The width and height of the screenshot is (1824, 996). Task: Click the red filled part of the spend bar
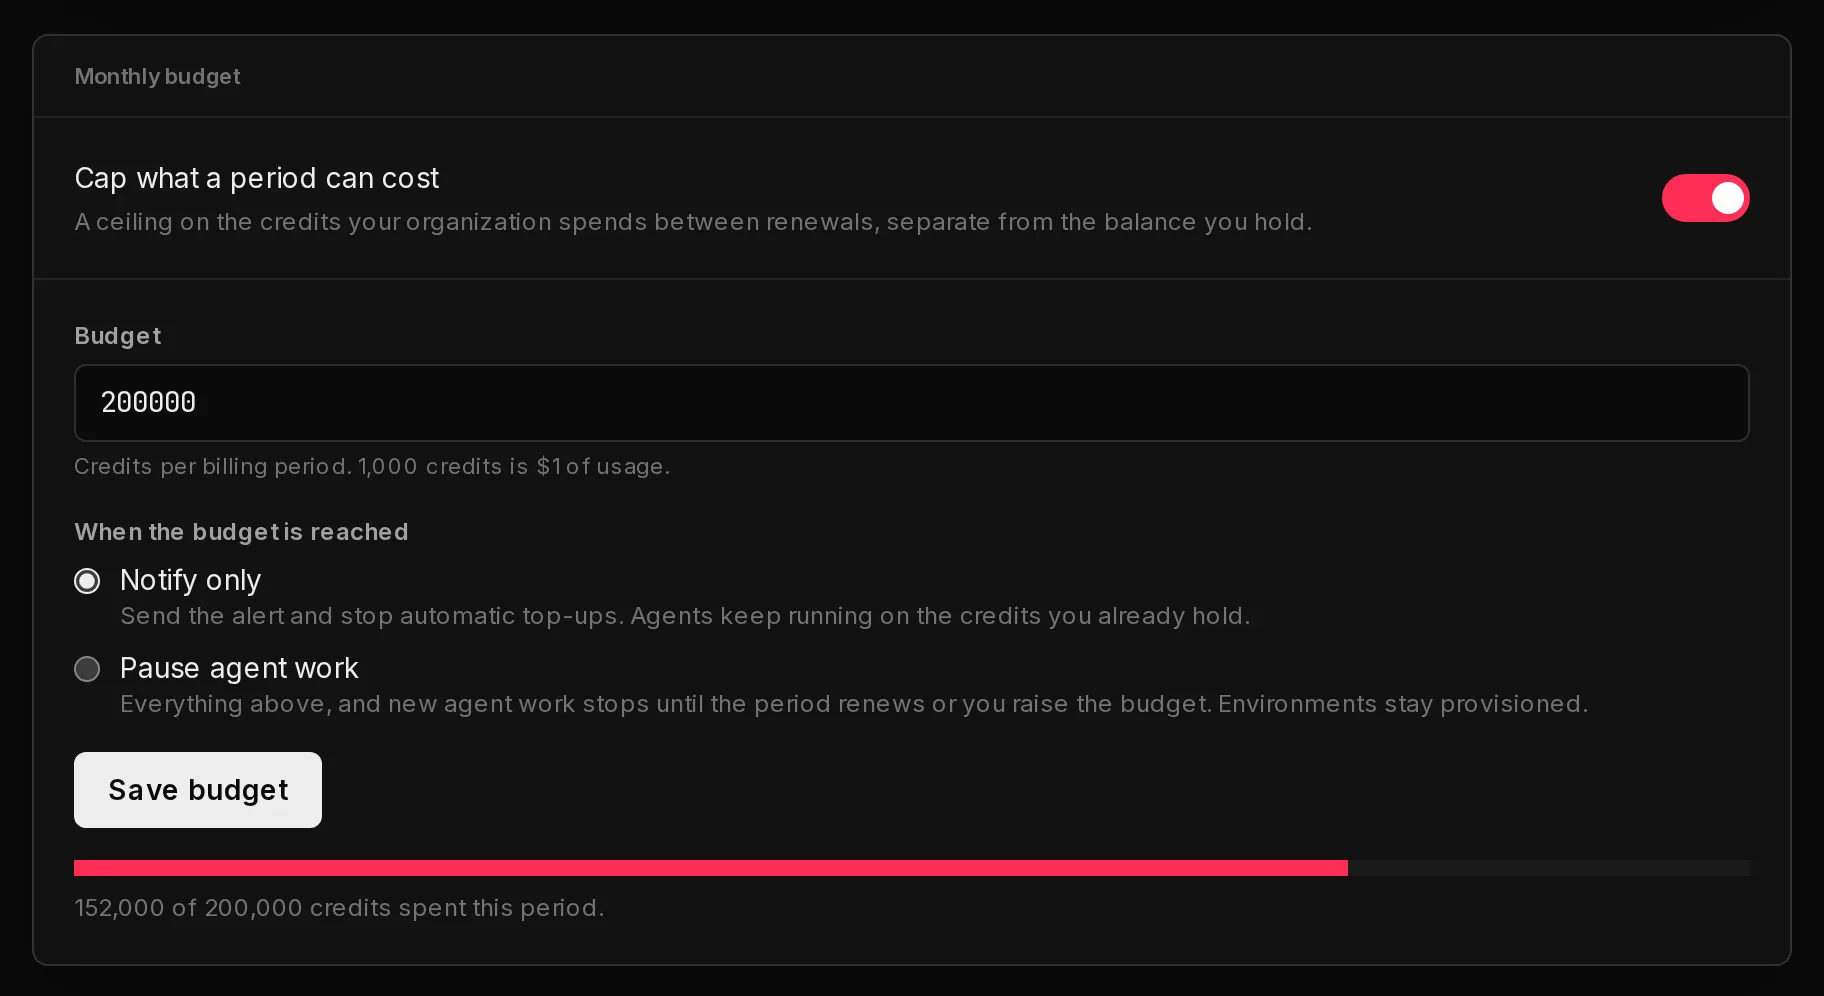coord(711,868)
